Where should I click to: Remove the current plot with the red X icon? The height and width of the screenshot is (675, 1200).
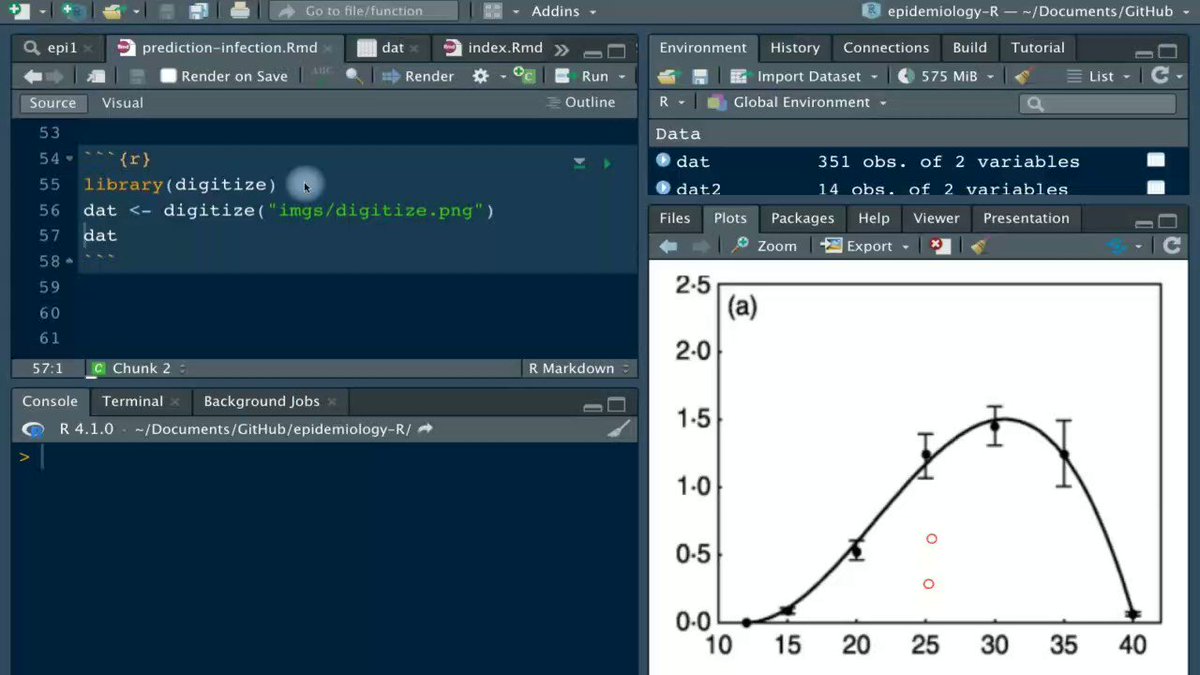coord(938,245)
